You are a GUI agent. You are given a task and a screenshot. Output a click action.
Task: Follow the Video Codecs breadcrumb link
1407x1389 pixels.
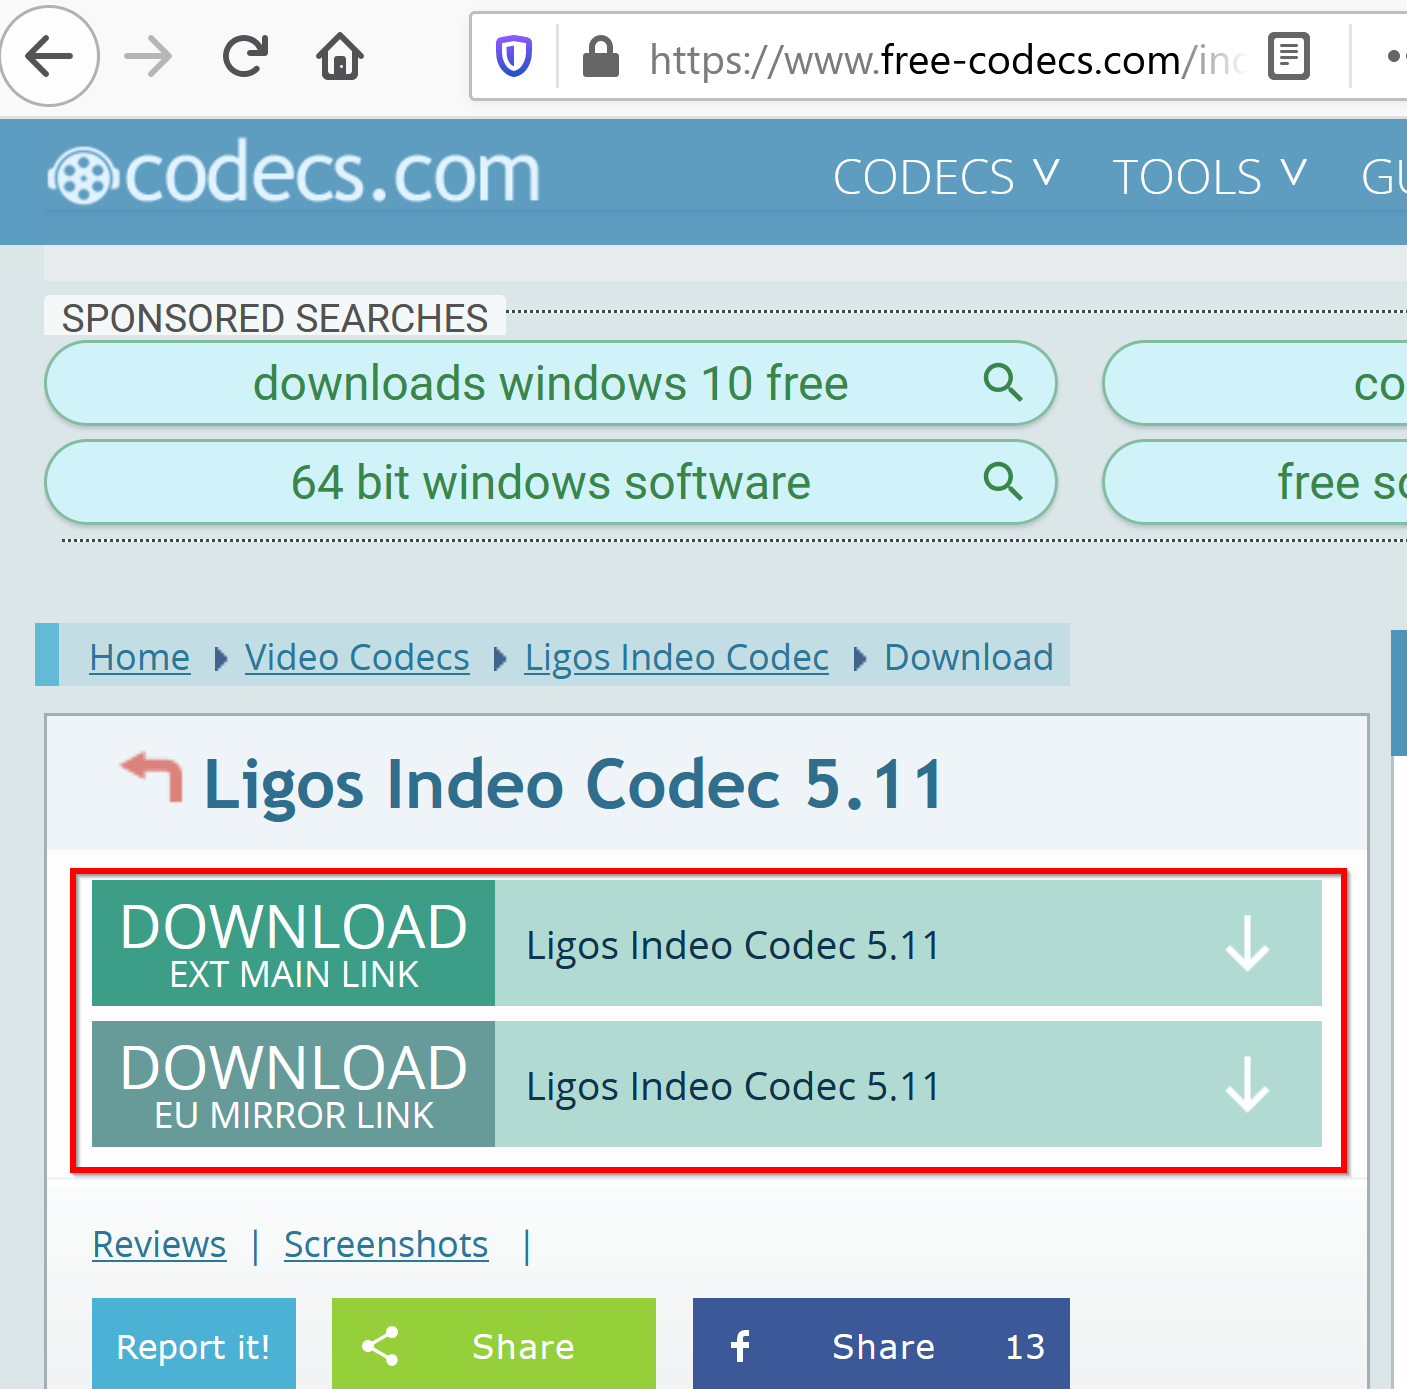[357, 657]
